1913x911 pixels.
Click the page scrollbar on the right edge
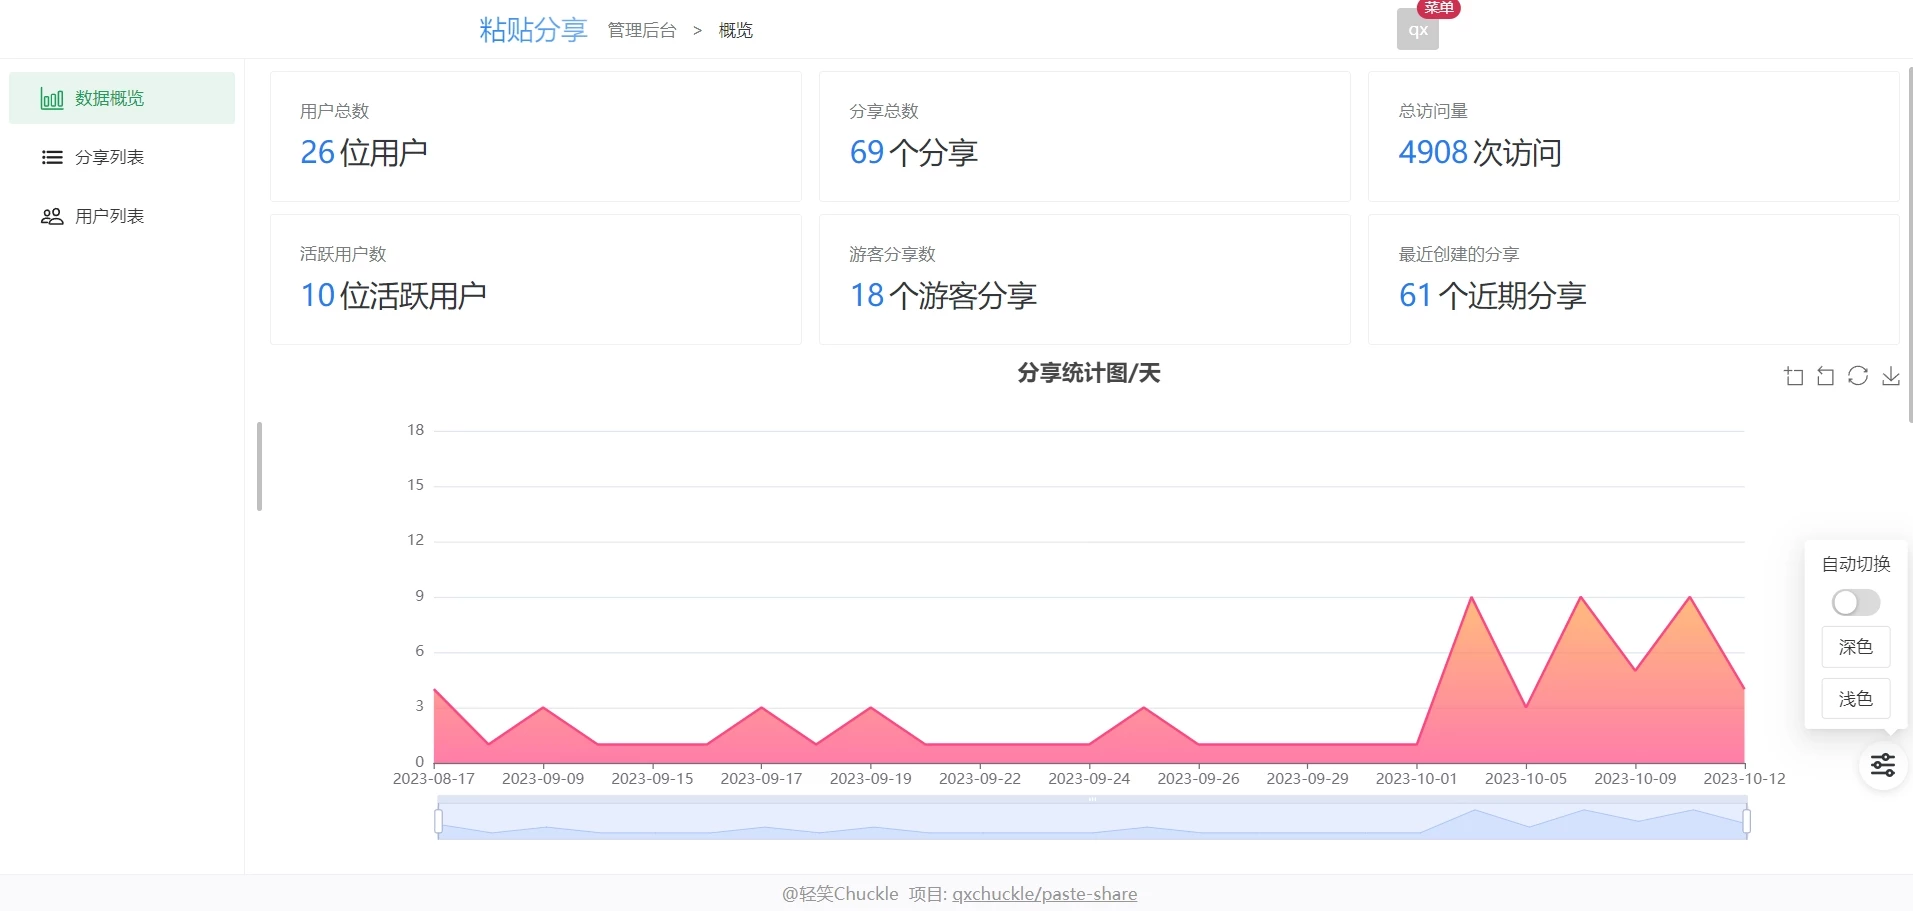(x=1910, y=245)
